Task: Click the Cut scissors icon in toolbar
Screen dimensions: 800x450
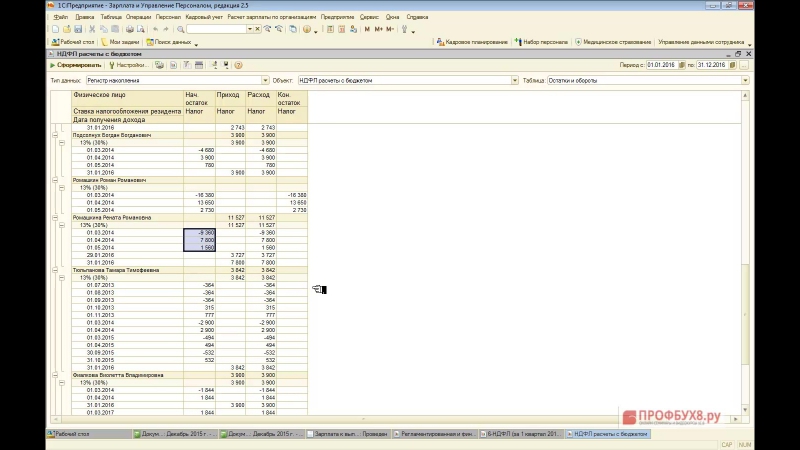Action: (92, 29)
